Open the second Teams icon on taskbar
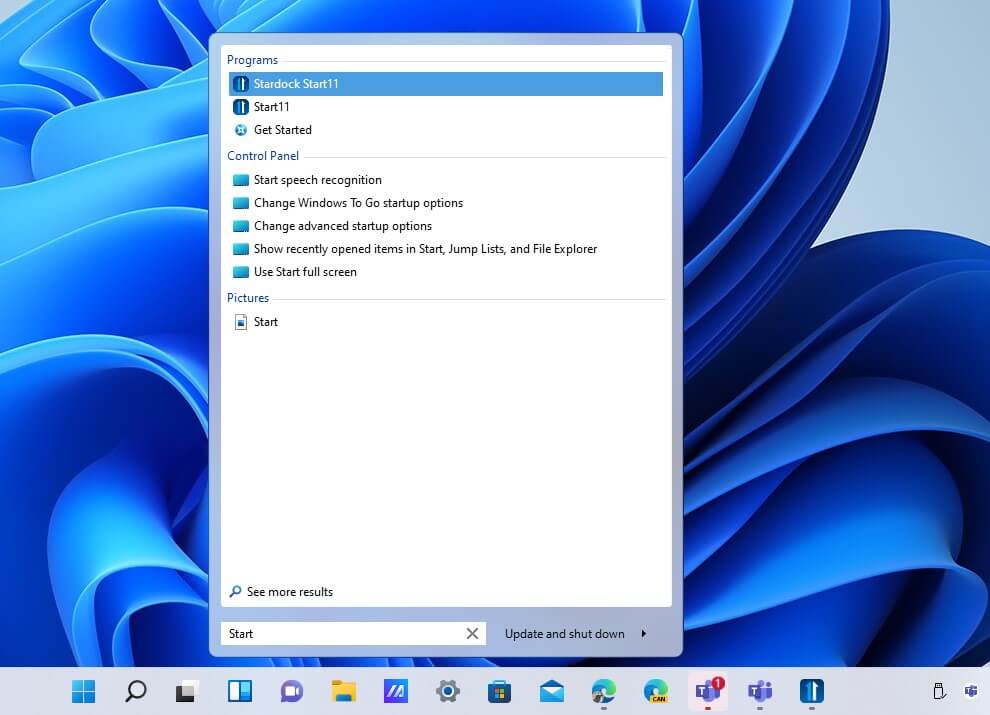This screenshot has width=990, height=715. point(760,691)
